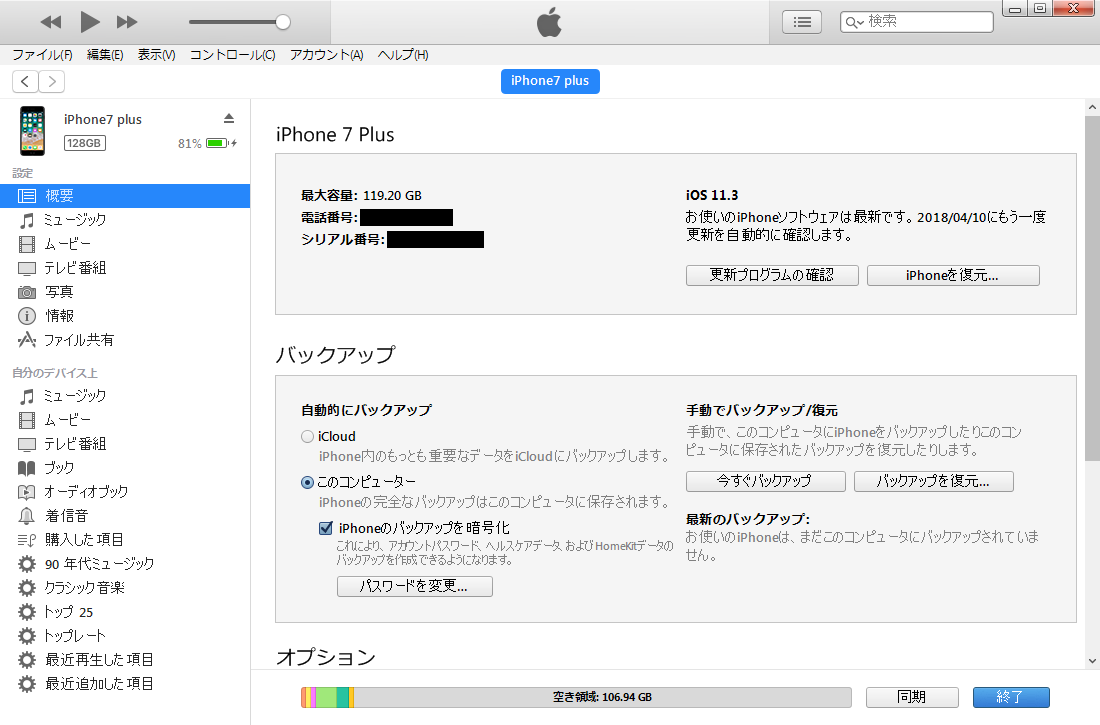This screenshot has height=725, width=1100.
Task: Click the iPhone device thumbnail
Action: tap(32, 131)
